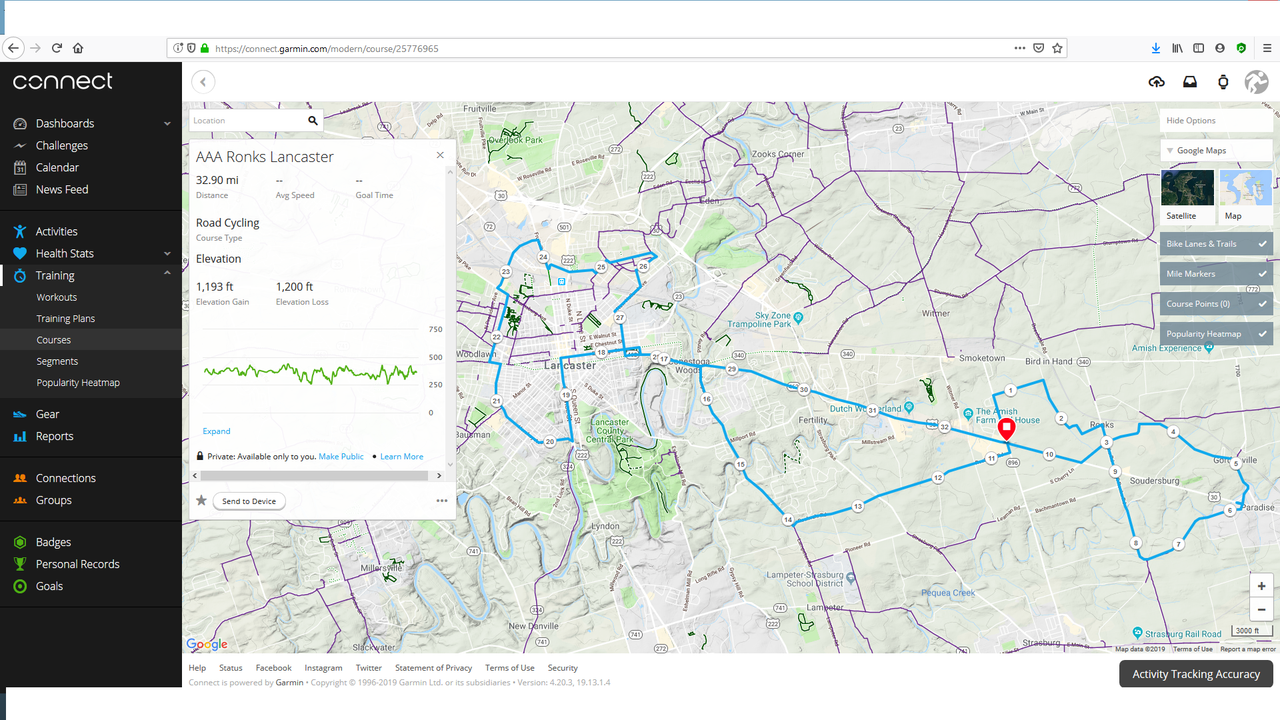Expand the elevation chart
This screenshot has height=720, width=1280.
[216, 431]
